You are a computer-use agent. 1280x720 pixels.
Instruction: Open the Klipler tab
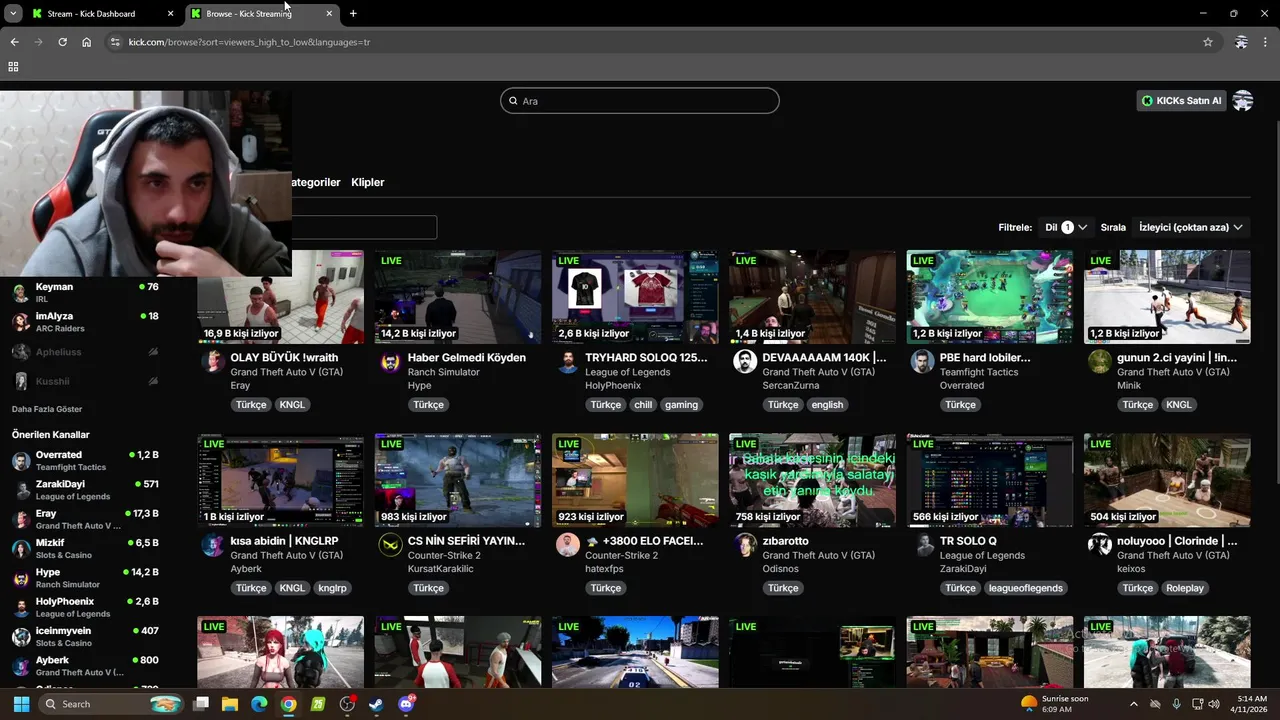click(x=368, y=182)
